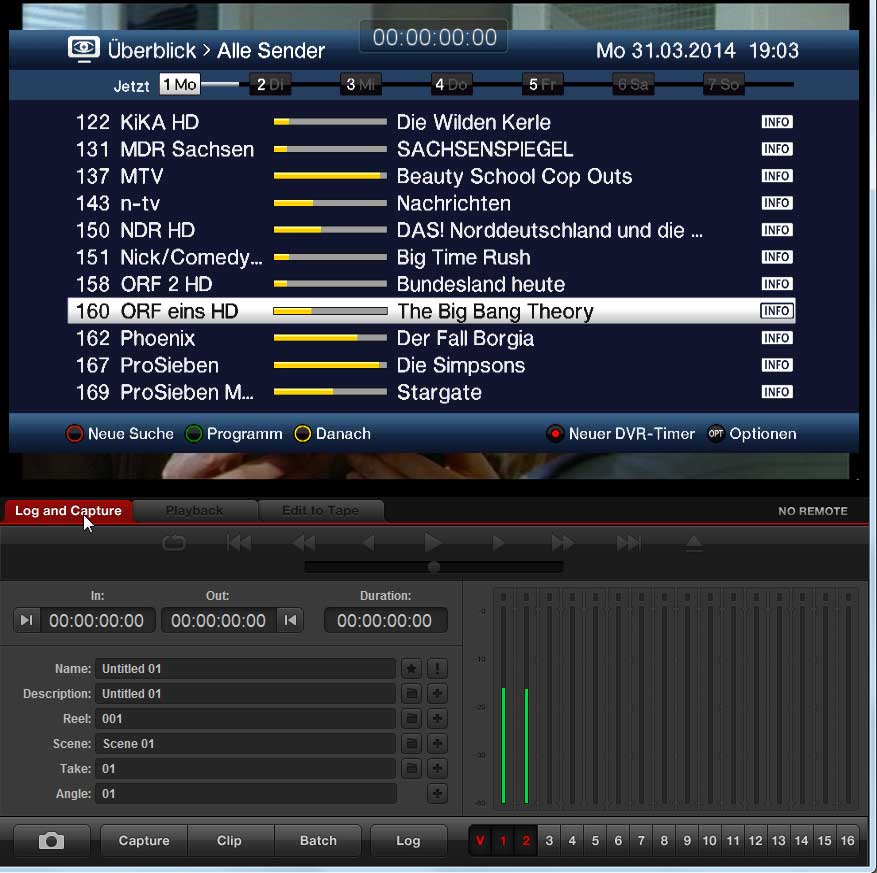
Task: Move the jog shuttle slider handle
Action: coord(433,567)
